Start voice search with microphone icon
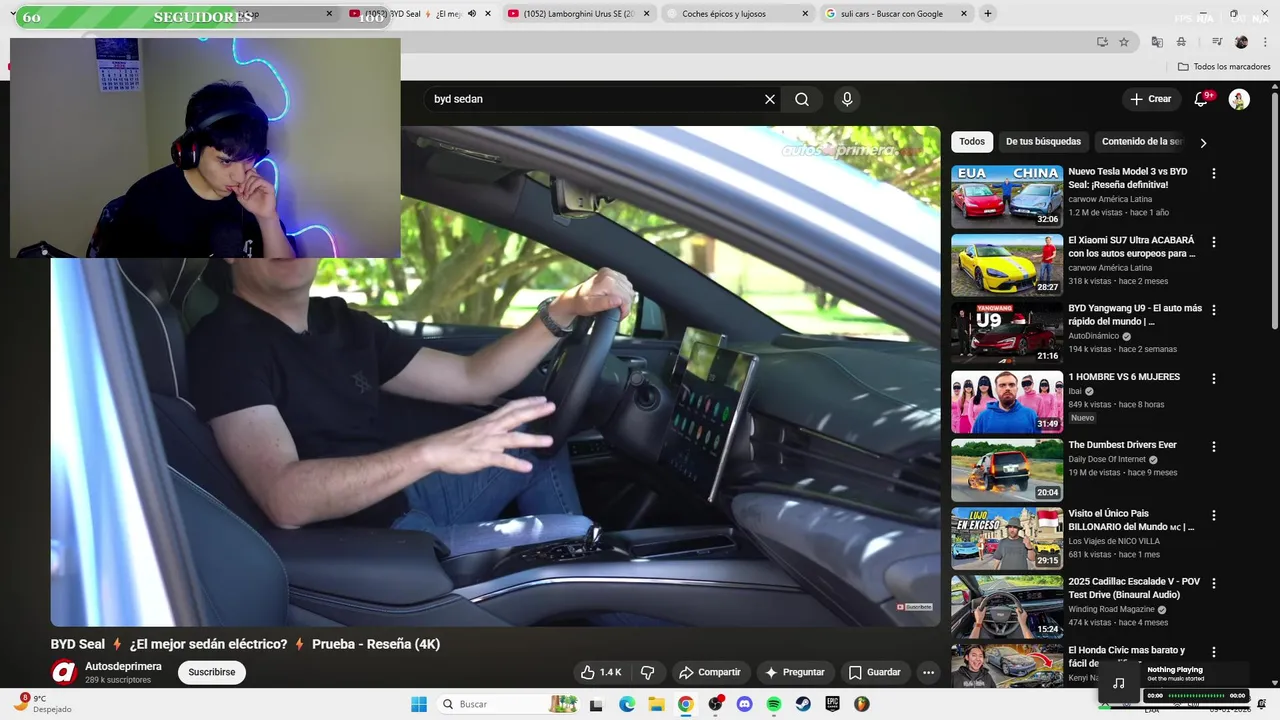Image resolution: width=1280 pixels, height=720 pixels. 847,99
